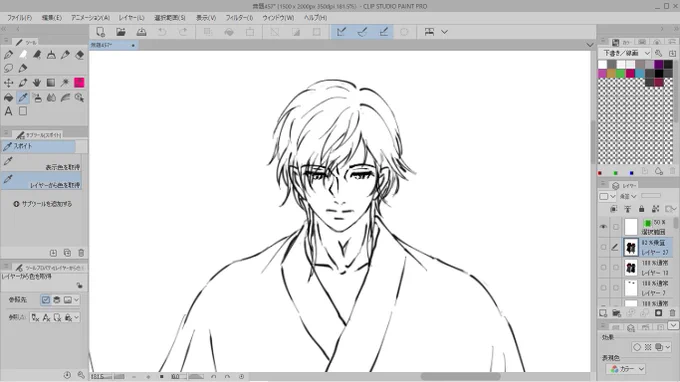Select the Pen tool in tool palette
680x382 pixels.
[8, 55]
